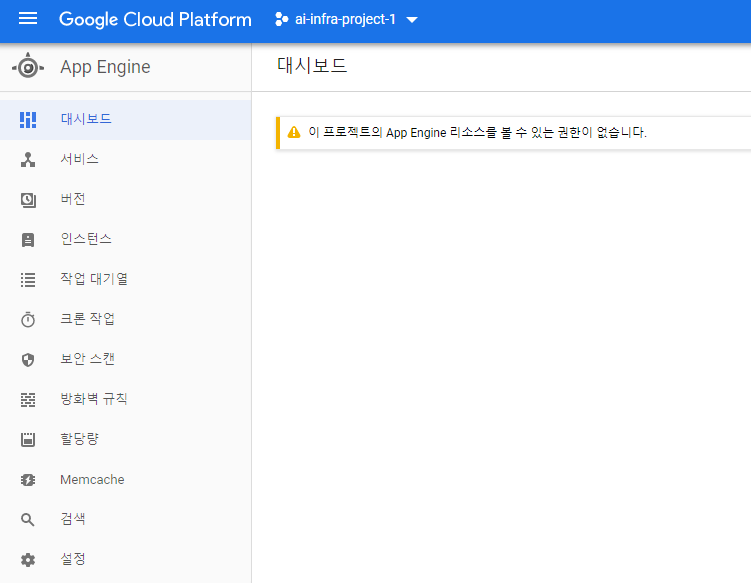Click the 할당량 quota icon
The height and width of the screenshot is (583, 751).
pyautogui.click(x=28, y=439)
